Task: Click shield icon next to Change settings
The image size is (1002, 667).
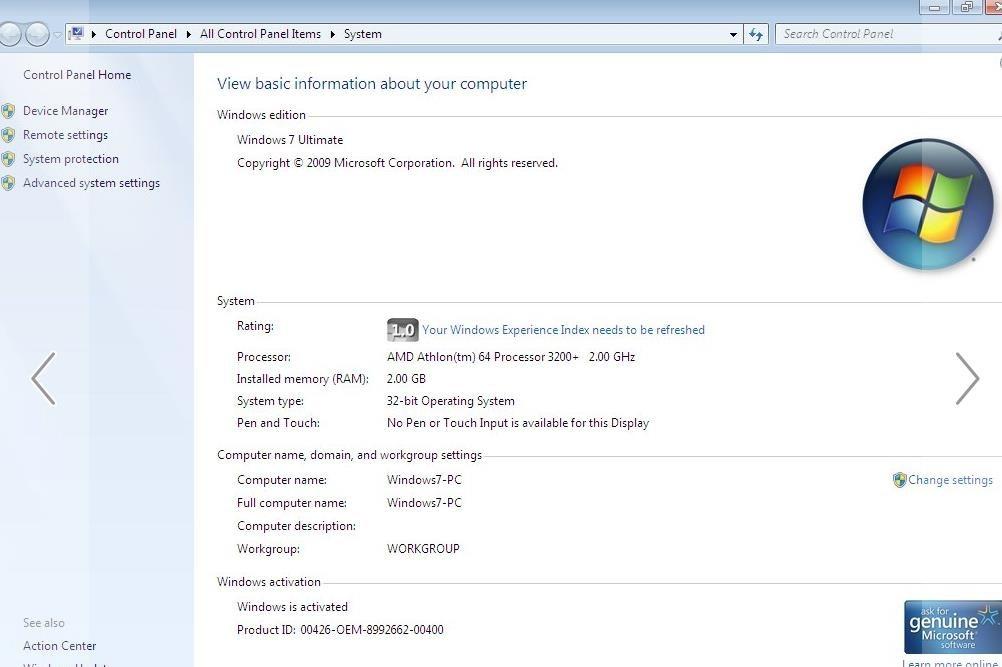Action: [x=899, y=480]
